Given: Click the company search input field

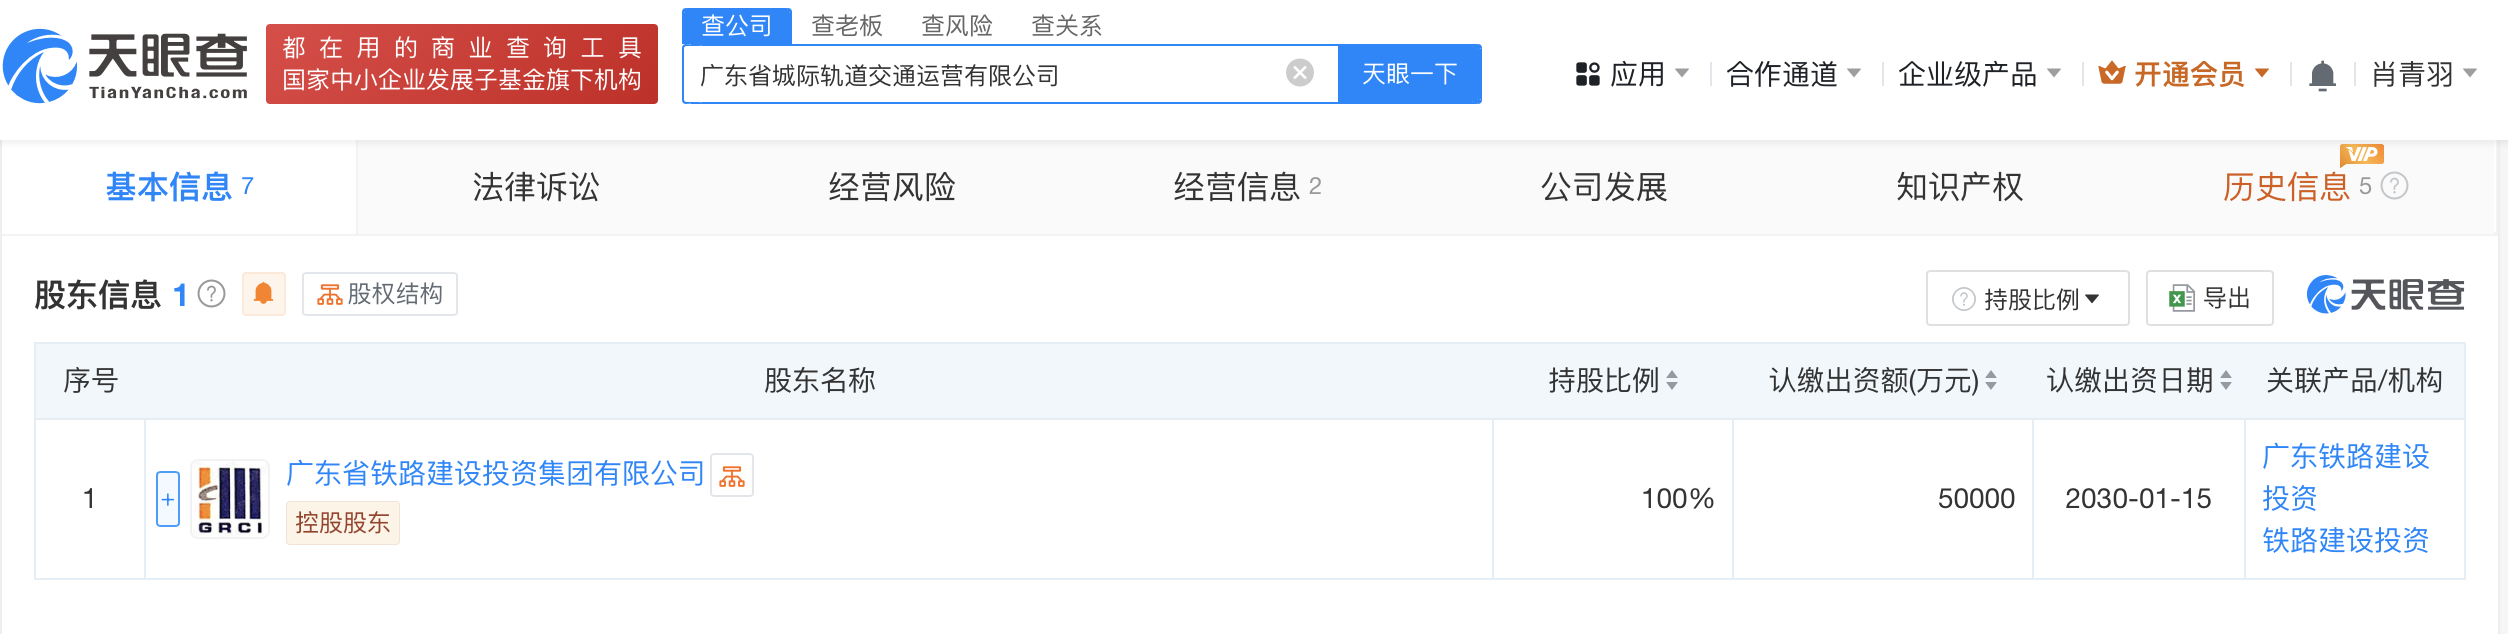Looking at the screenshot, I should [985, 75].
